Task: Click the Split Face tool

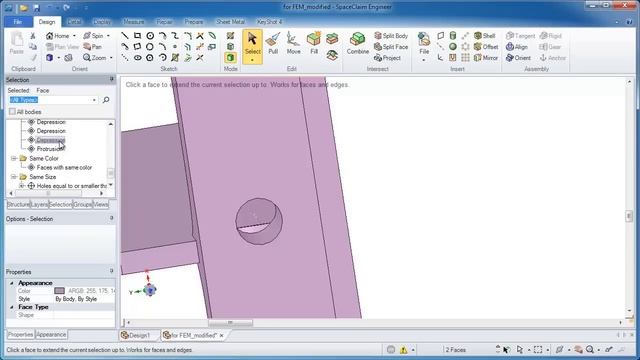Action: (391, 47)
